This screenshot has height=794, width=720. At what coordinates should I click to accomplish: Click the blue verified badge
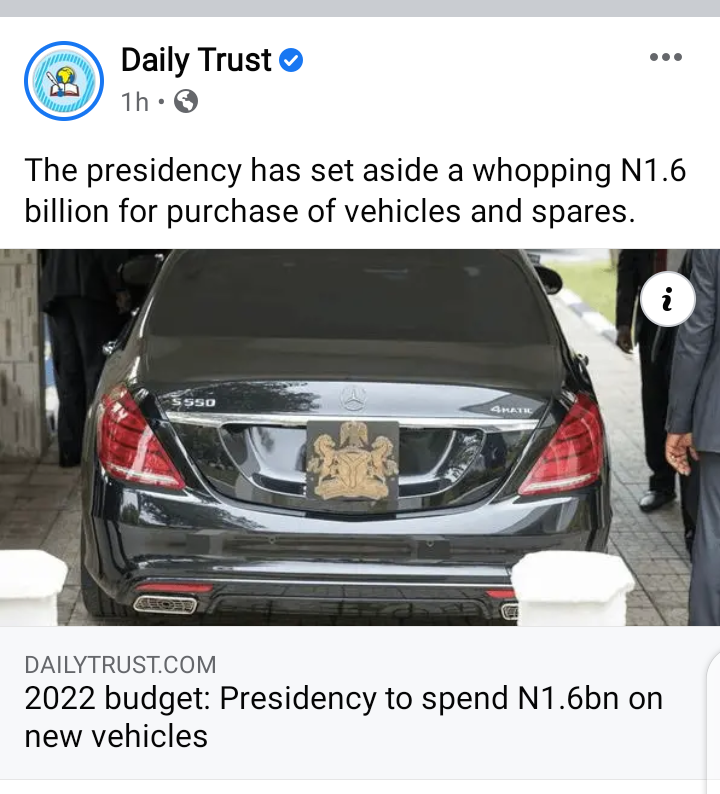click(291, 60)
